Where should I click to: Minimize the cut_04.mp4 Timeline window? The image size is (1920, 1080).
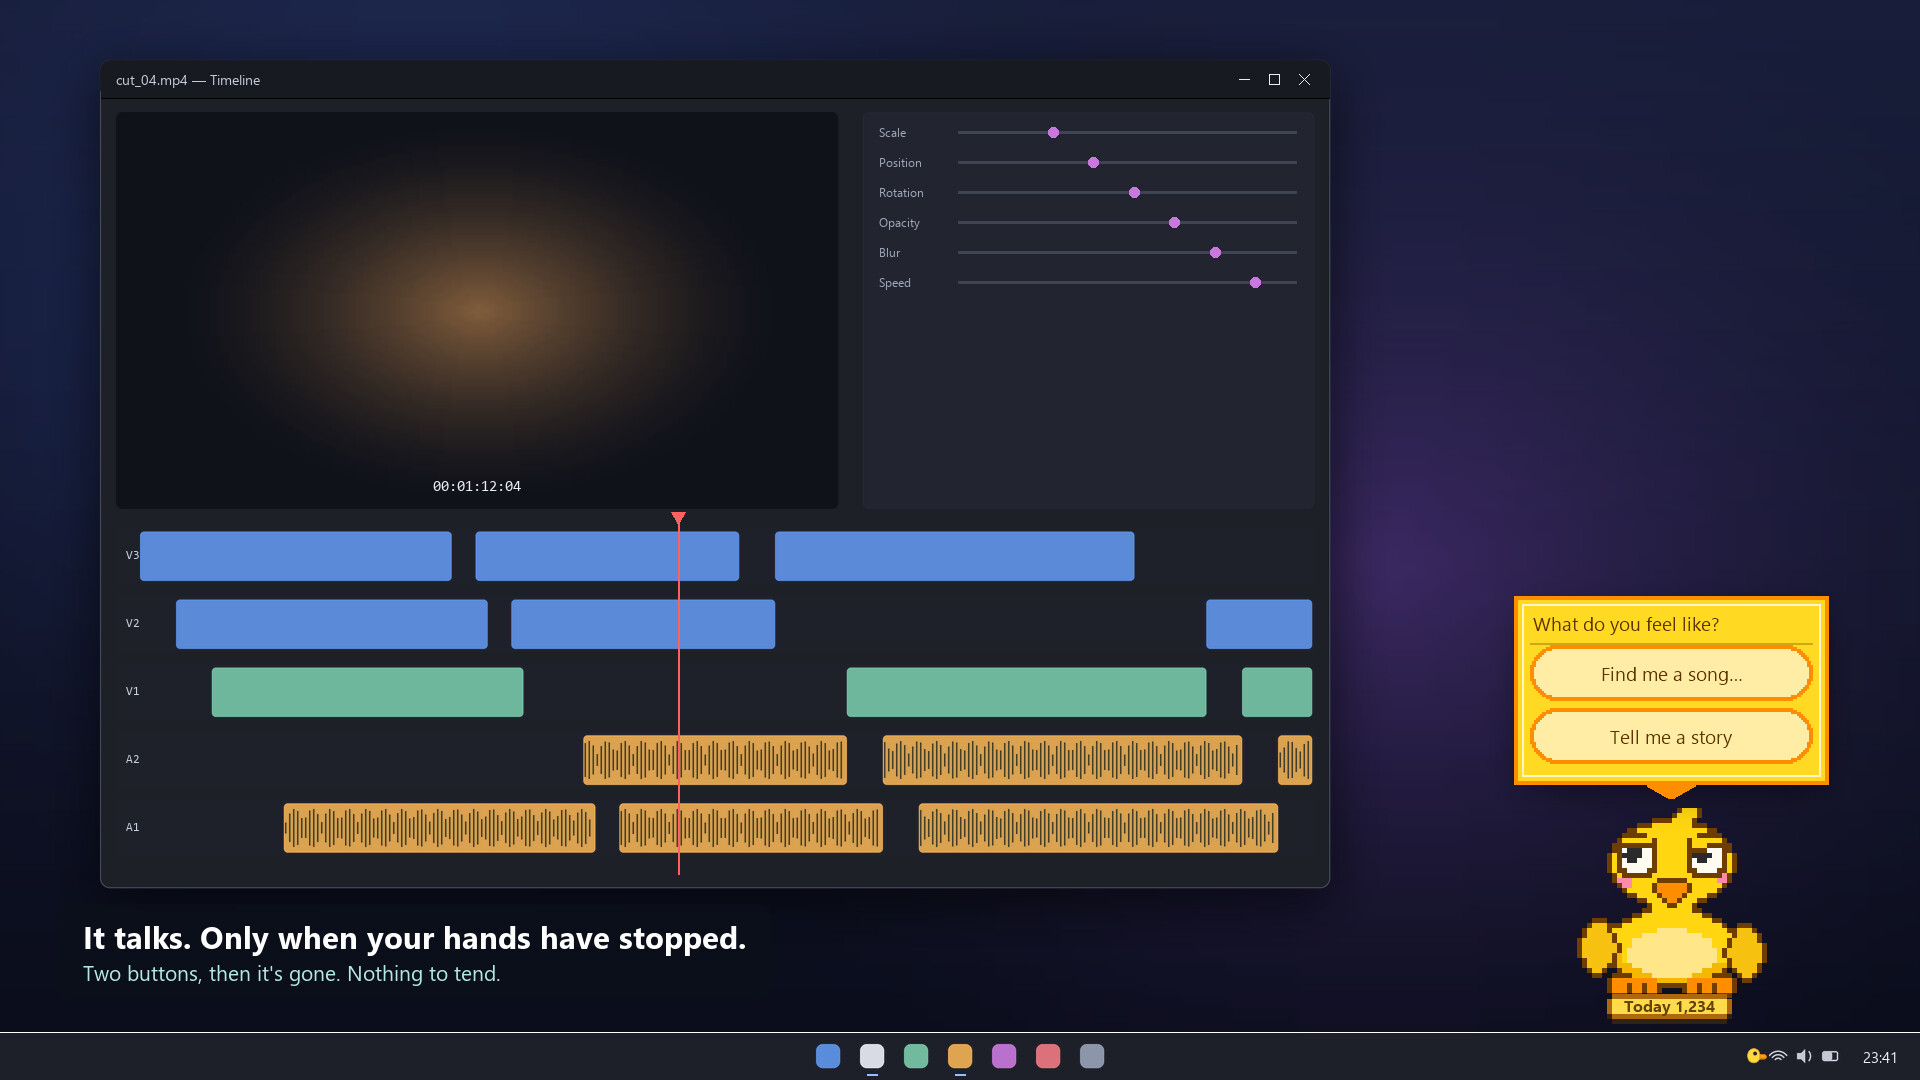tap(1244, 80)
